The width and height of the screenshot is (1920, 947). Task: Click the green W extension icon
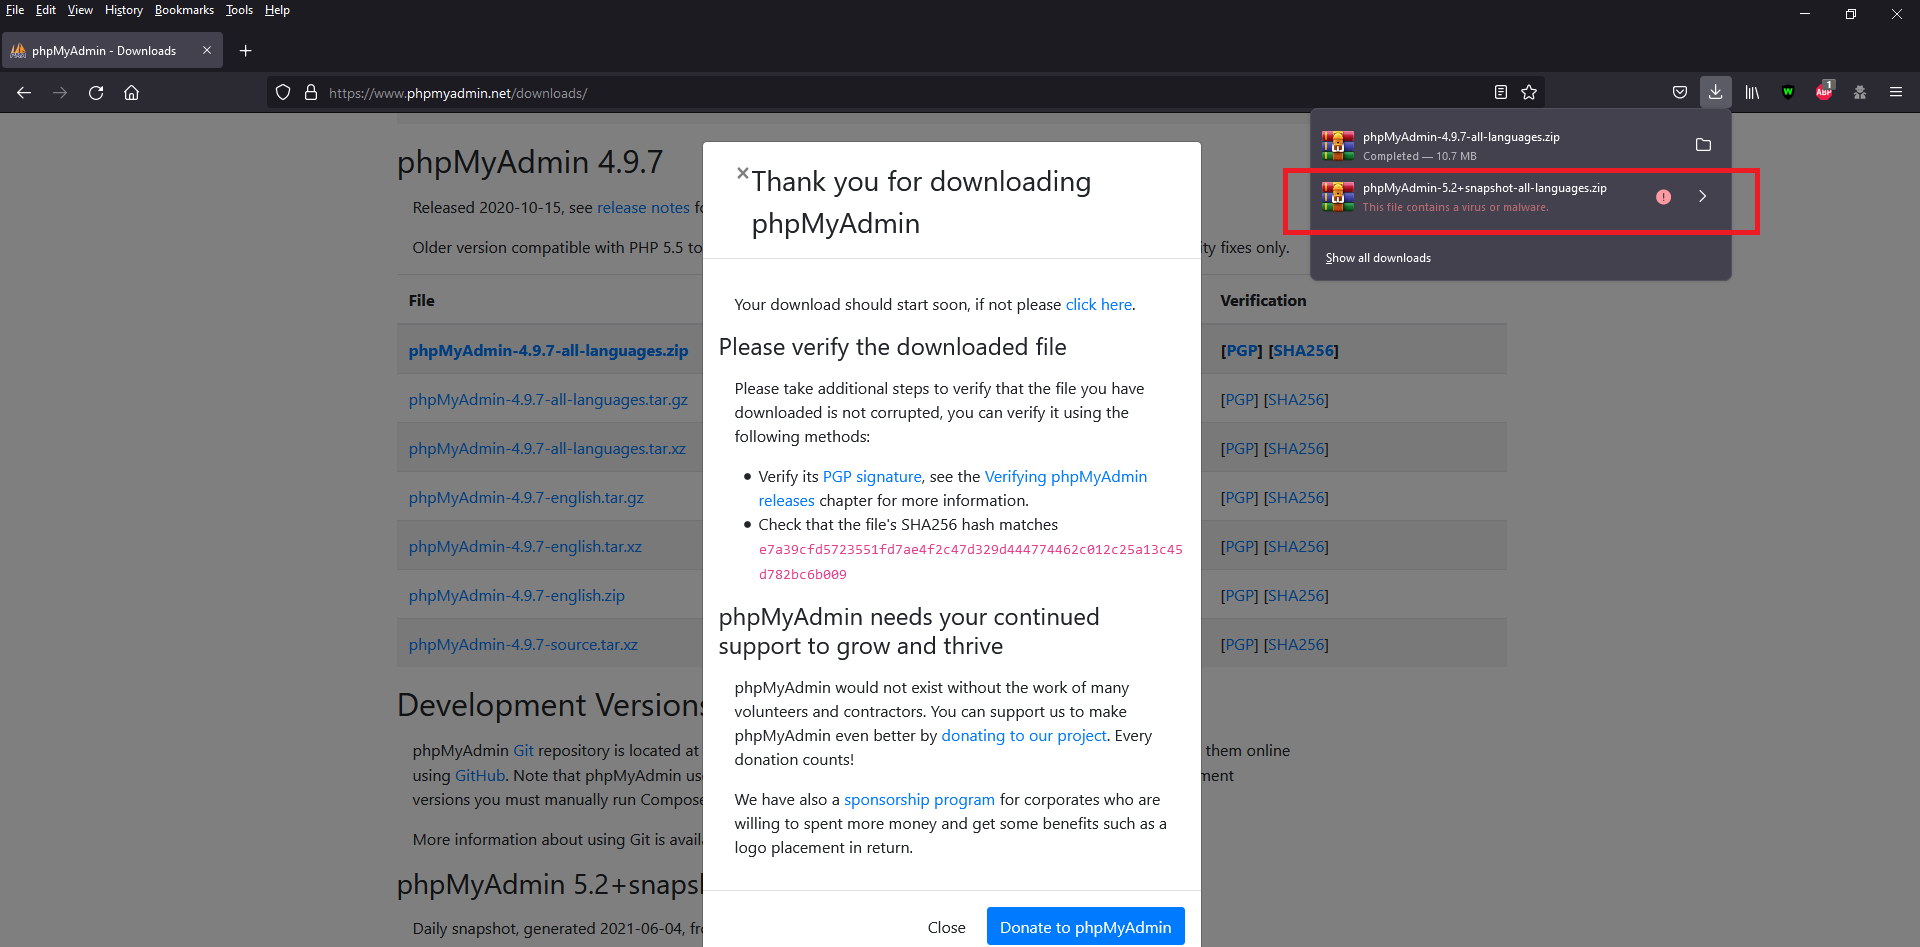coord(1788,92)
